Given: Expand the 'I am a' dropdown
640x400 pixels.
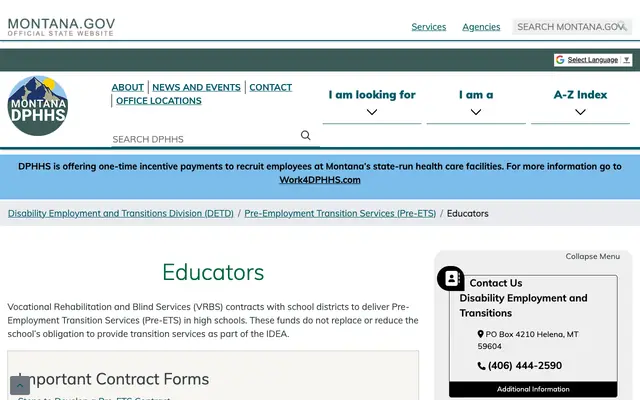Looking at the screenshot, I should [x=476, y=102].
